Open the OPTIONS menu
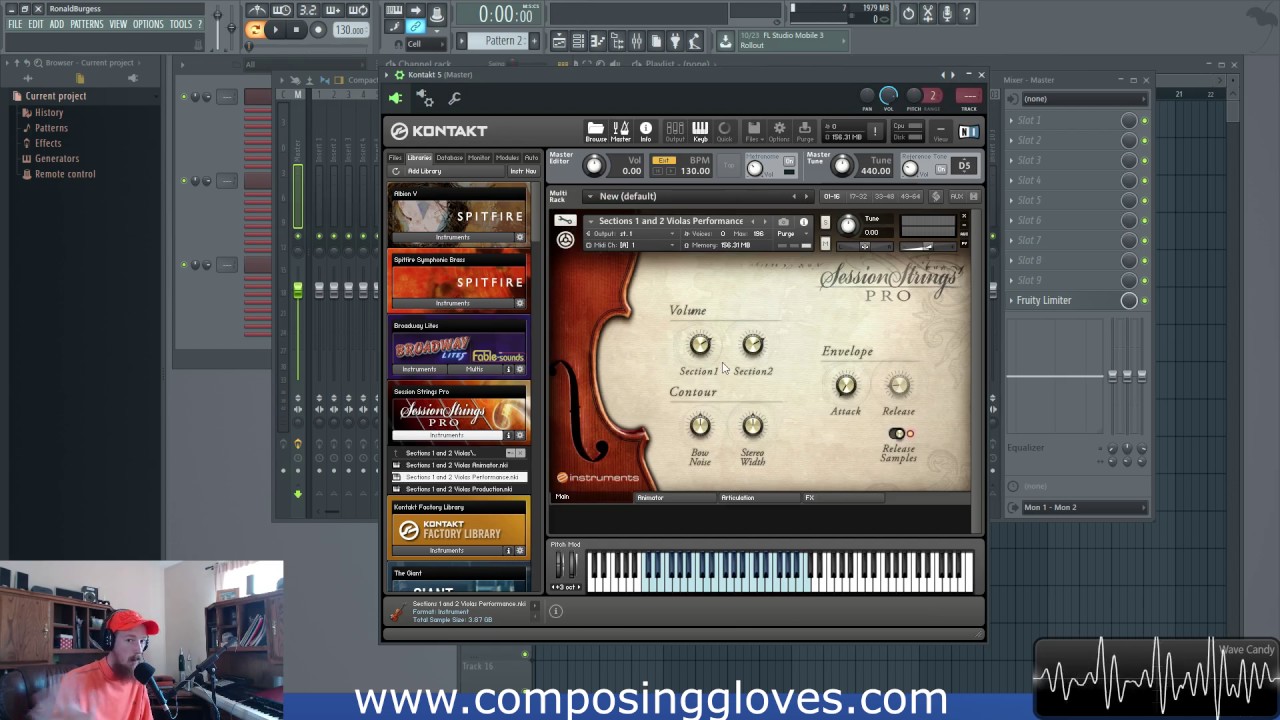The image size is (1280, 720). click(x=148, y=24)
